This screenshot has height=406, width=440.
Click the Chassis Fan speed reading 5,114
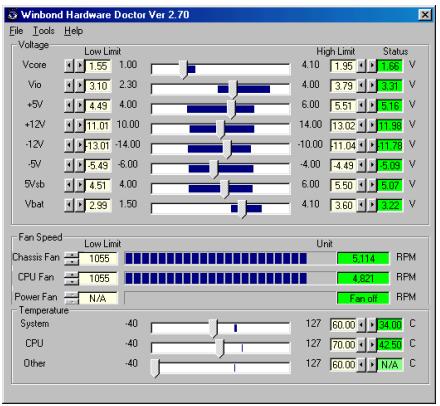363,258
